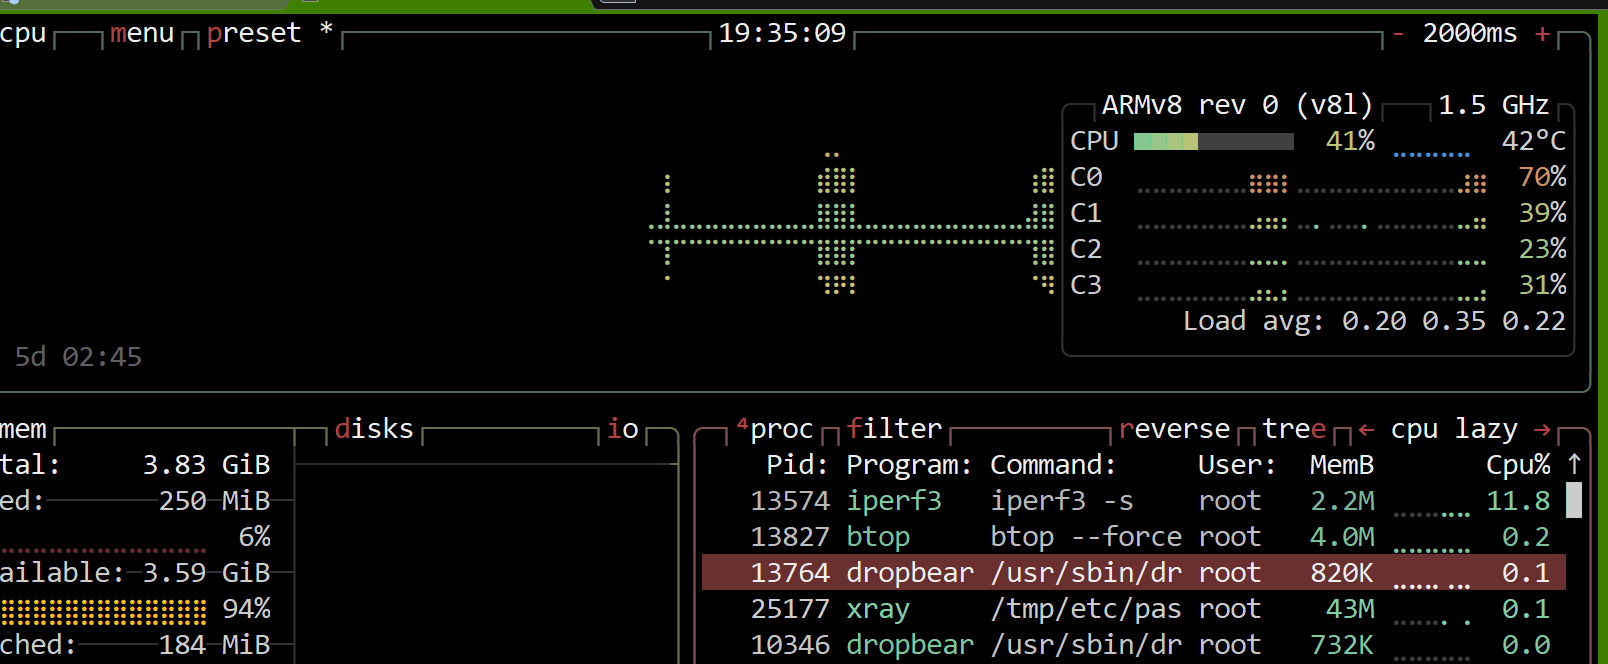Click the CPU usage meter bar

(x=1213, y=142)
